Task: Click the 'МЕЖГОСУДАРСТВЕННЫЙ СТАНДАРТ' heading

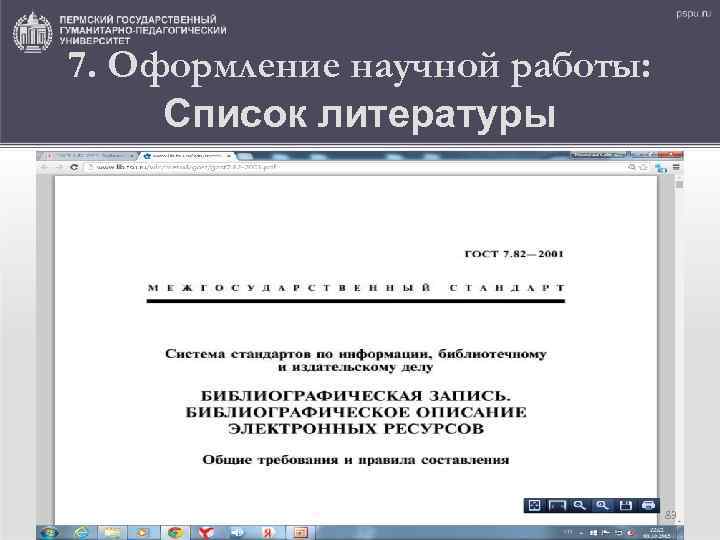Action: (356, 288)
